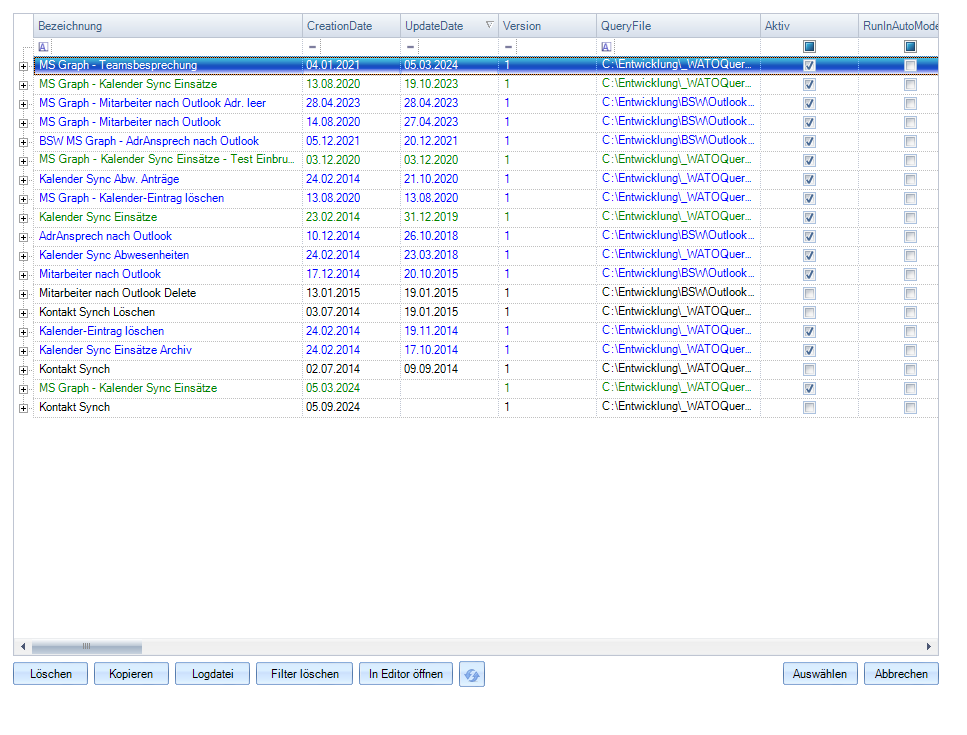This screenshot has width=967, height=735.
Task: Click the horizontal scrollbar right arrow
Action: coord(929,647)
